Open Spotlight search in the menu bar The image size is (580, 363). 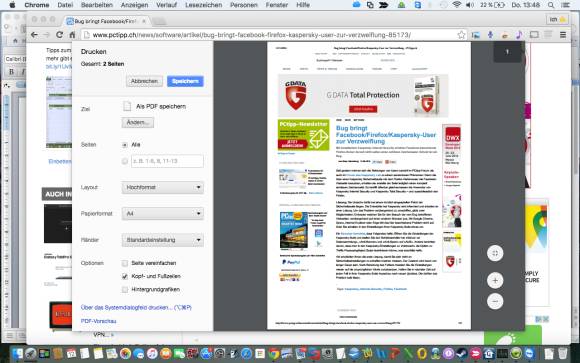tap(551, 5)
